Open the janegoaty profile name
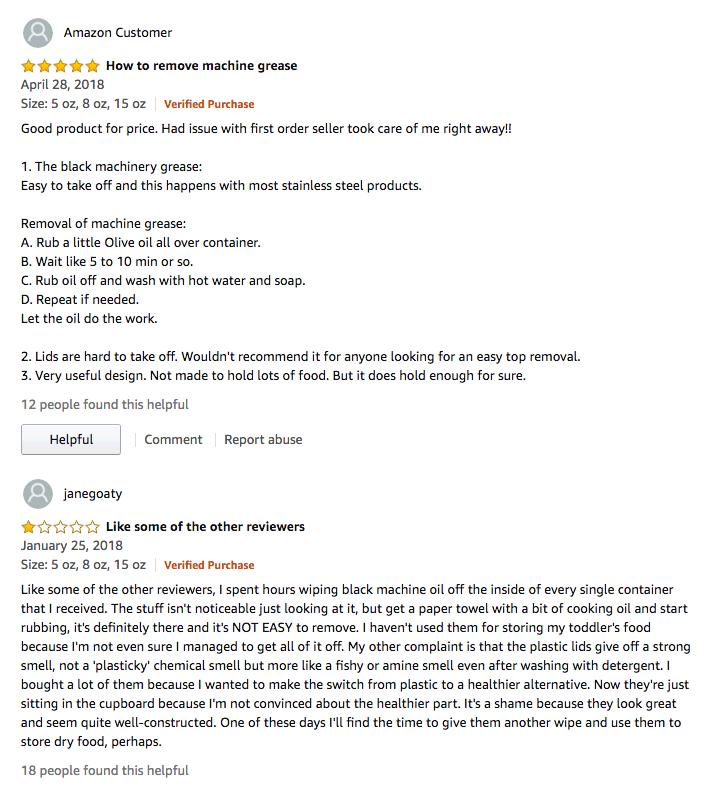The image size is (714, 789). (x=93, y=494)
